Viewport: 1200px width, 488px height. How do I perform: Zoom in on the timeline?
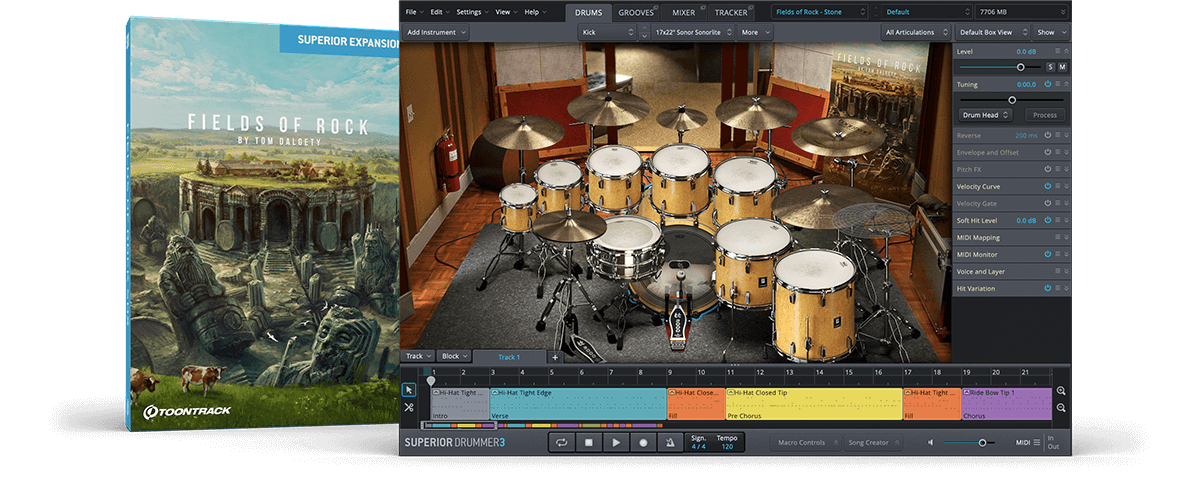click(x=1061, y=391)
